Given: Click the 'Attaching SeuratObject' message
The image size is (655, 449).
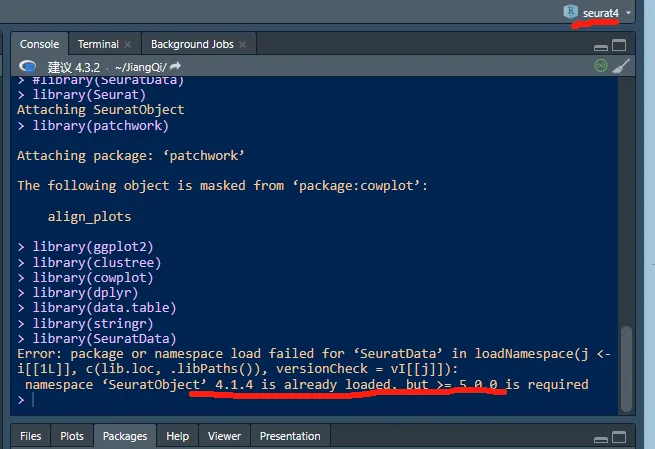Looking at the screenshot, I should click(101, 110).
